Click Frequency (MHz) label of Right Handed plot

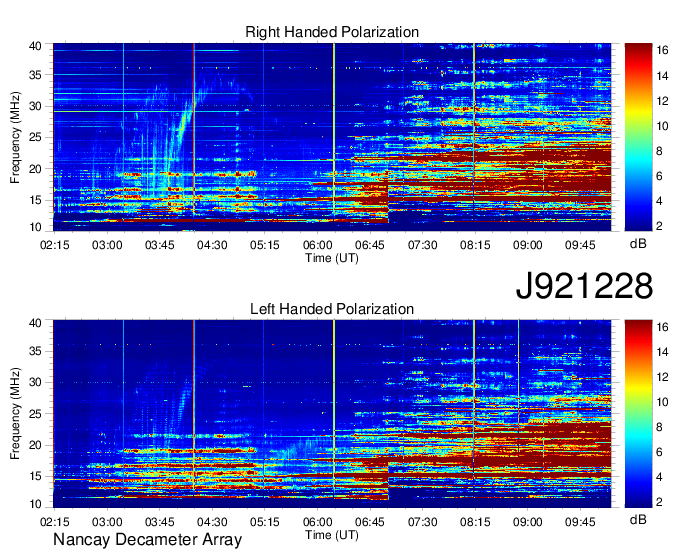coord(15,137)
